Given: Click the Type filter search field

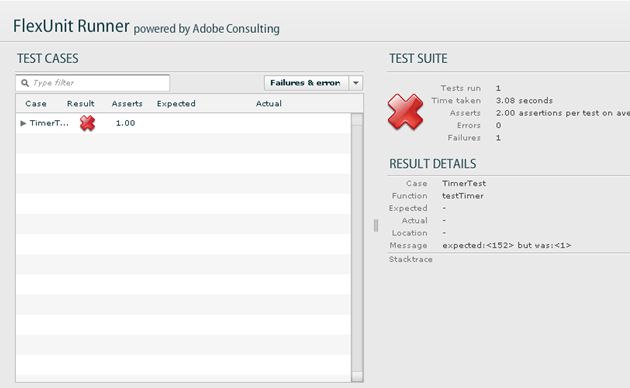Looking at the screenshot, I should coord(93,83).
